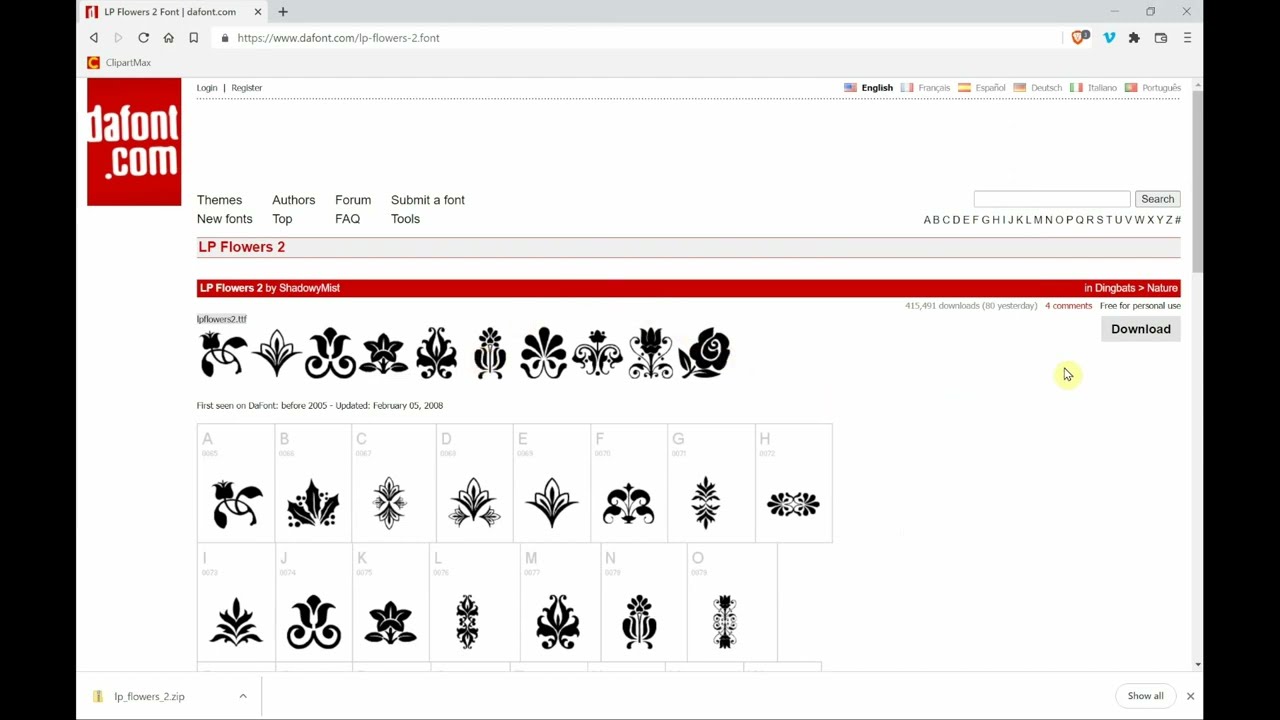Viewport: 1280px width, 720px height.
Task: Switch site language to Italiano
Action: click(x=1093, y=88)
